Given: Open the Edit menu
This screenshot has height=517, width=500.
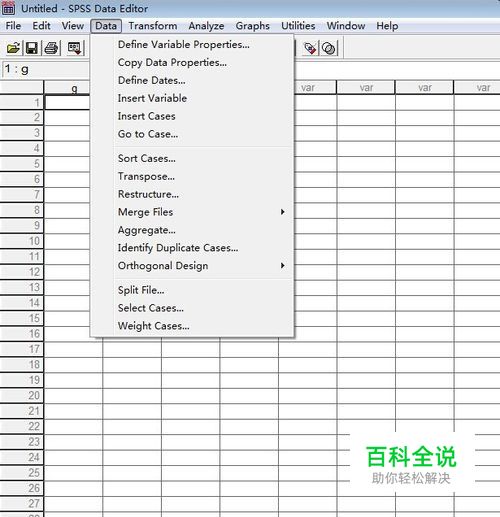Looking at the screenshot, I should point(41,26).
